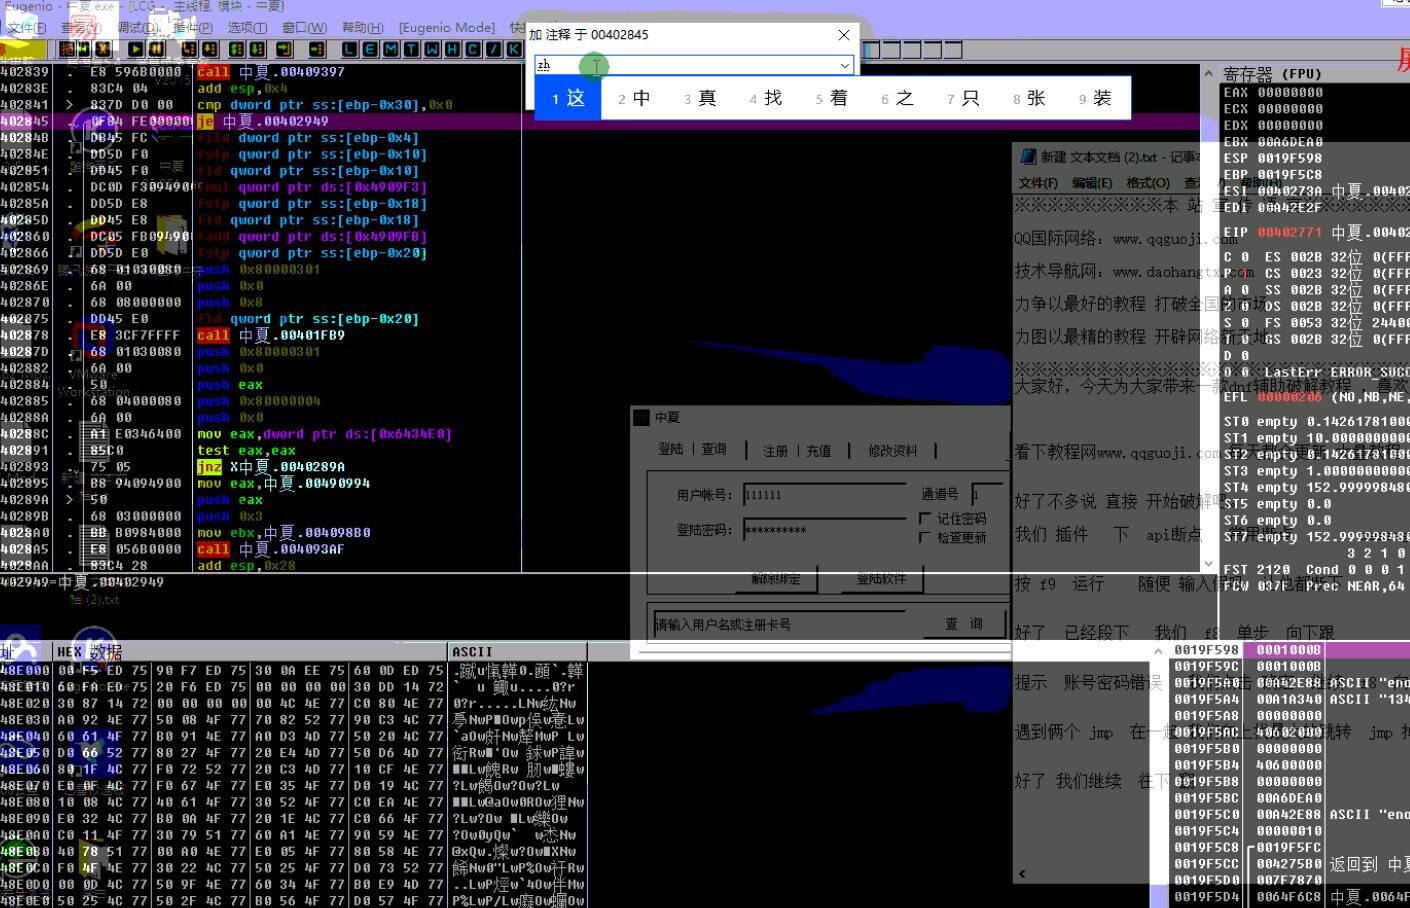This screenshot has height=908, width=1410.
Task: Click the 用户帐号 field containing 111111
Action: (825, 495)
